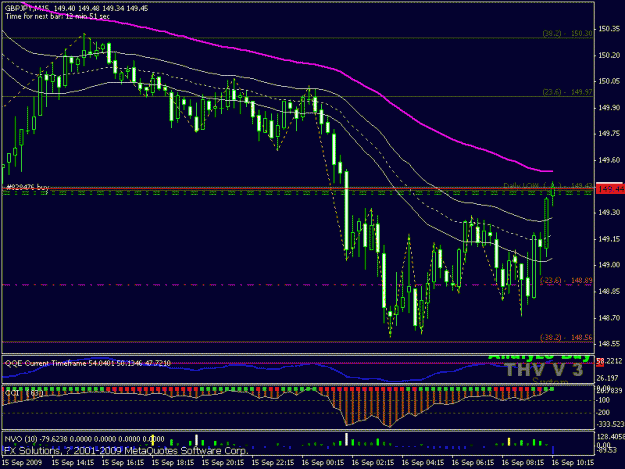This screenshot has width=625, height=469.
Task: Click the 15 Sep 22:15 time axis label
Action: (x=273, y=463)
